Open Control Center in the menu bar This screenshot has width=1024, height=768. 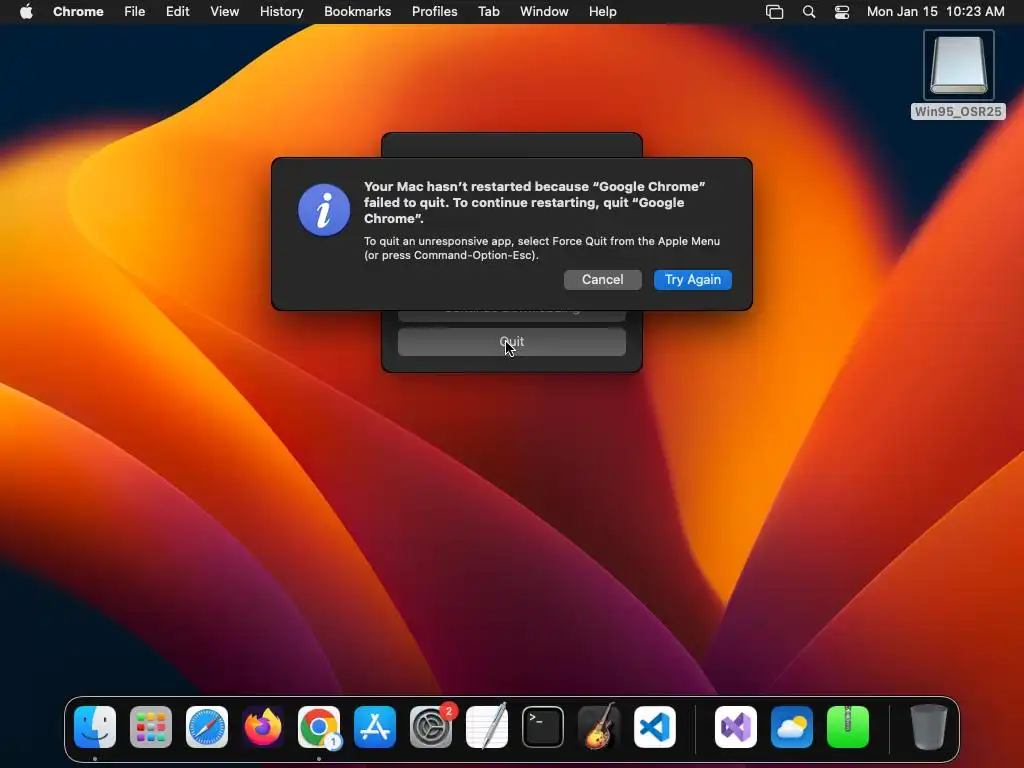(842, 12)
